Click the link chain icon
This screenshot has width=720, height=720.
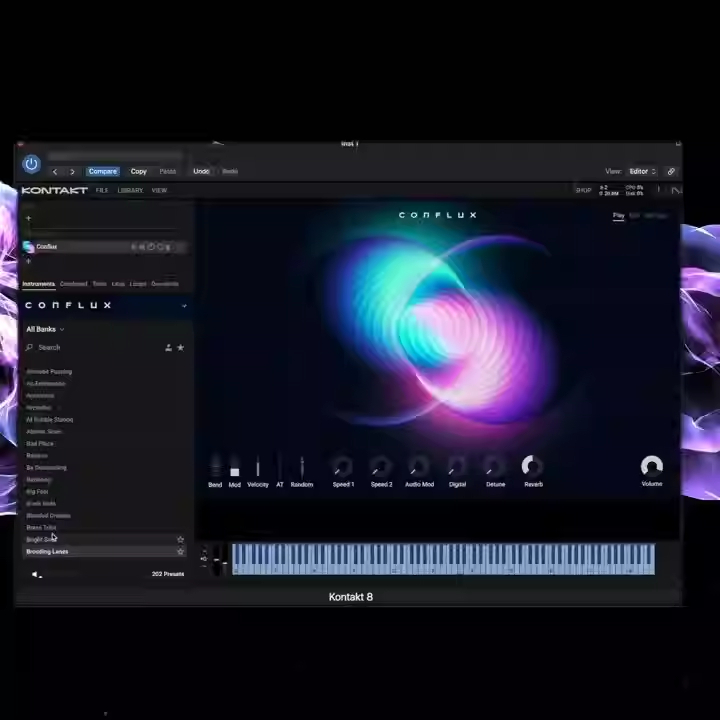click(671, 171)
